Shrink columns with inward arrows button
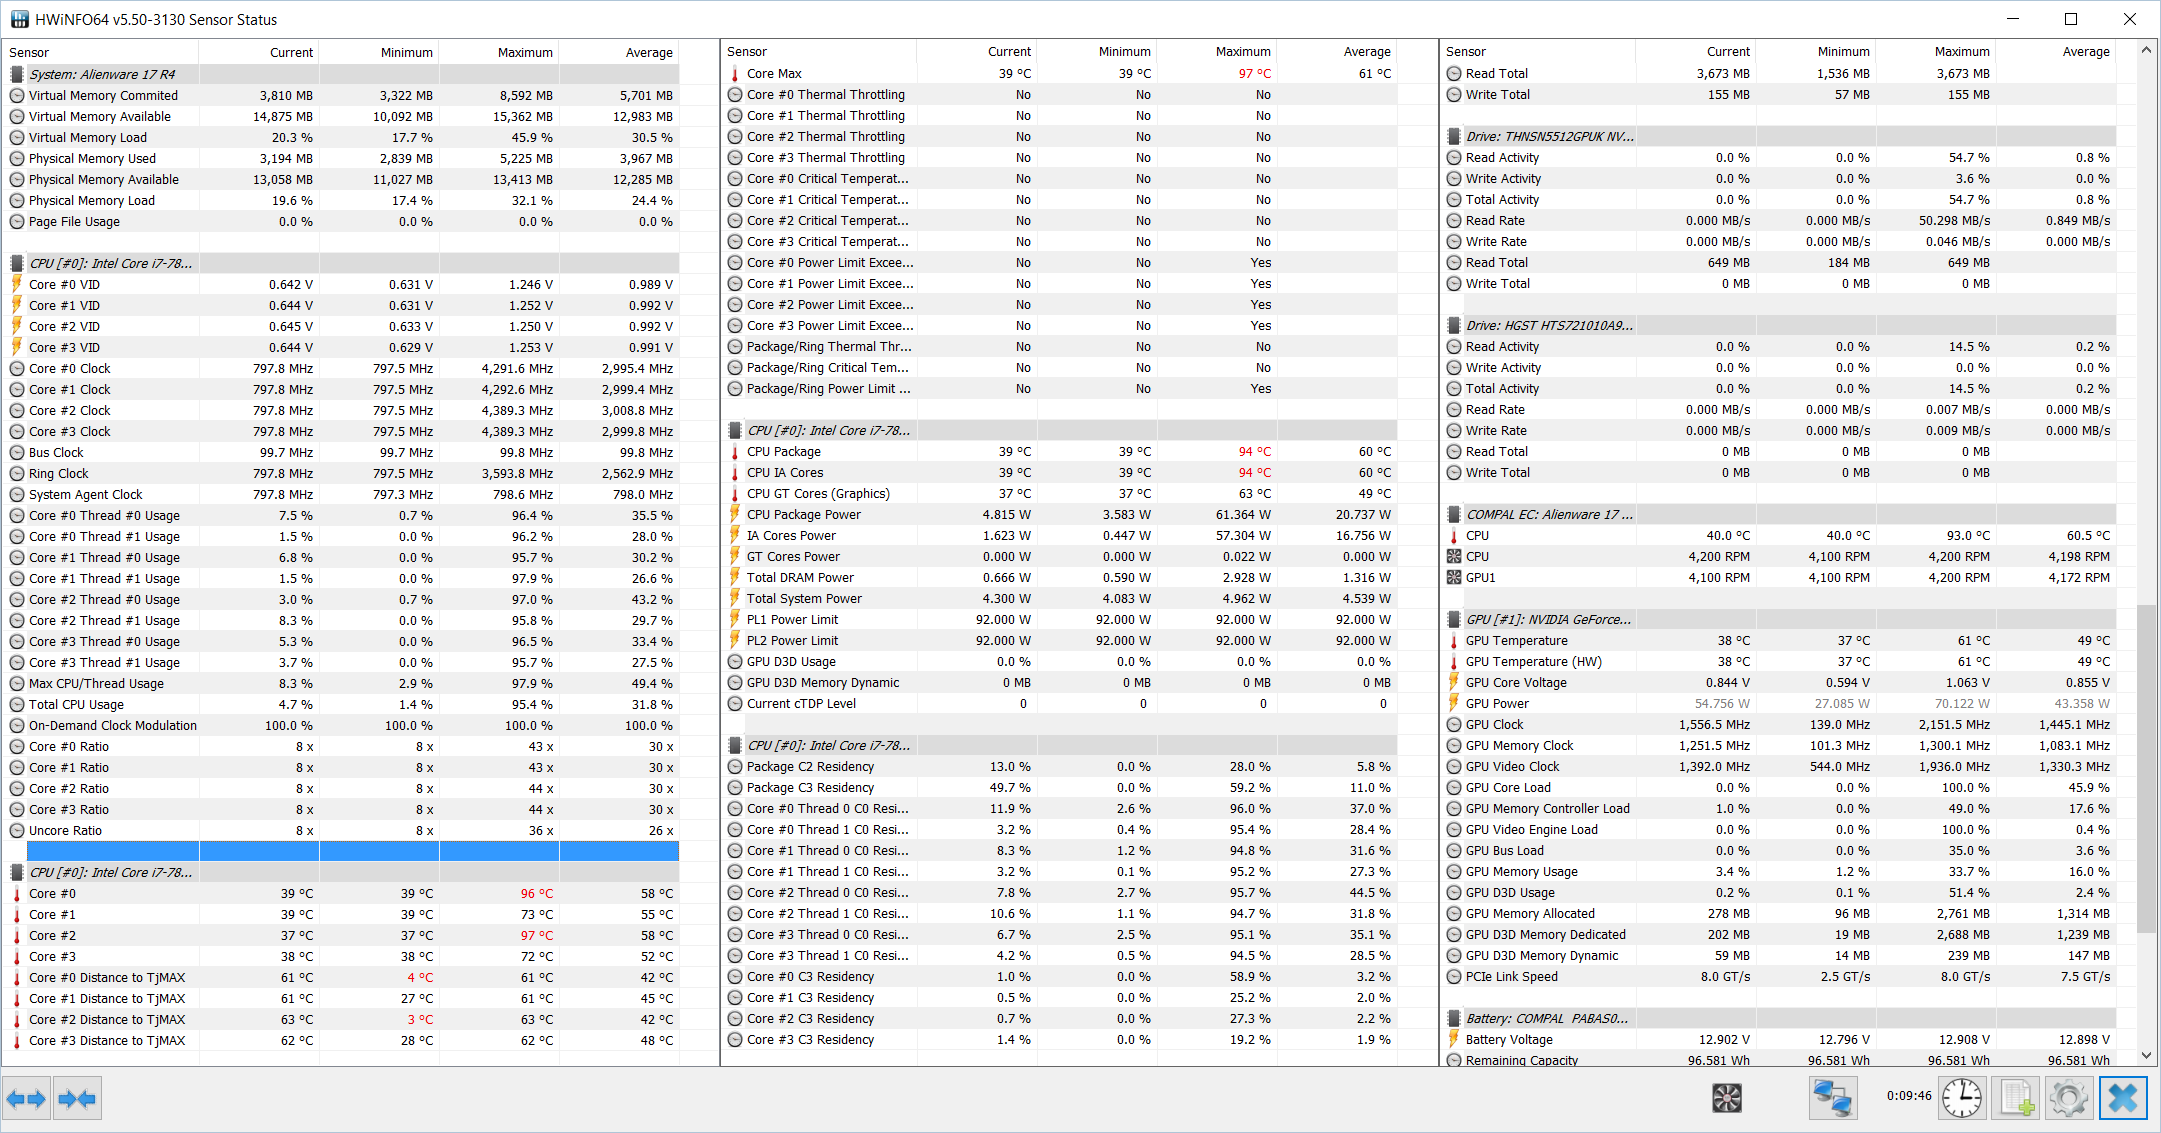The width and height of the screenshot is (2161, 1133). [77, 1099]
